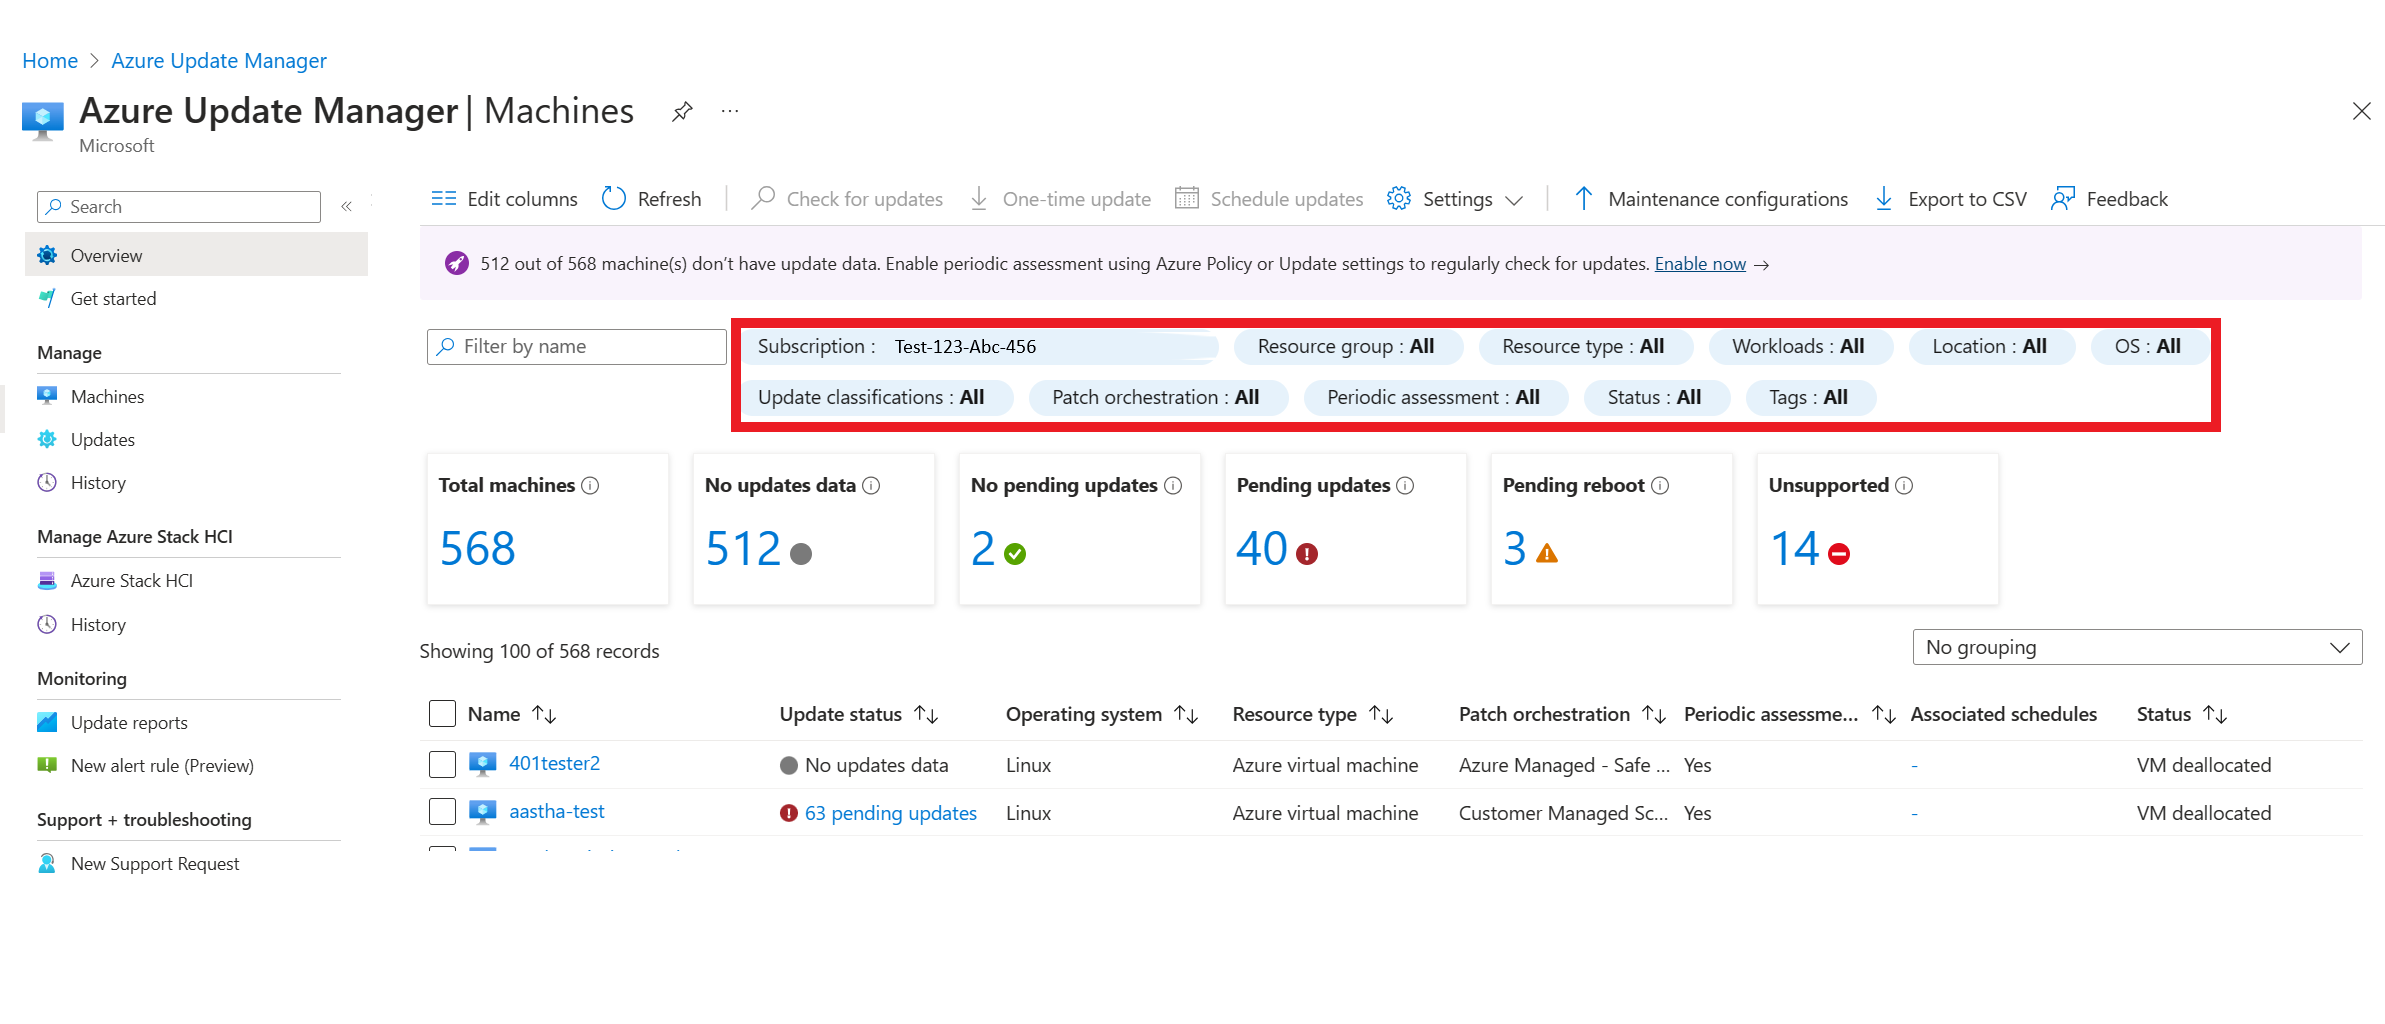Viewport: 2385px width, 1024px height.
Task: Click the Machines icon in the sidebar
Action: point(47,395)
